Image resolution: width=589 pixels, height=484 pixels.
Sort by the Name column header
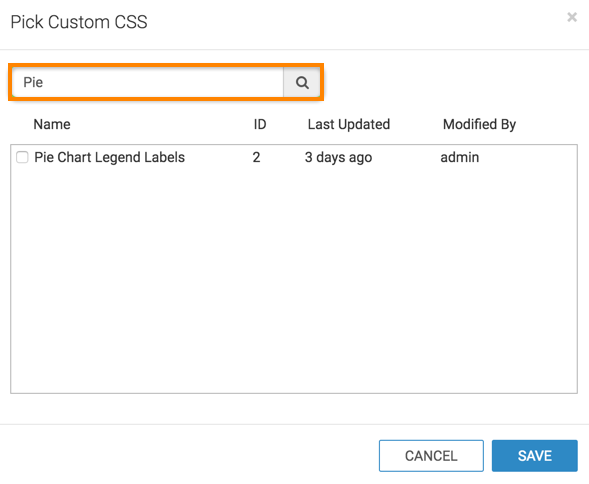tap(52, 124)
